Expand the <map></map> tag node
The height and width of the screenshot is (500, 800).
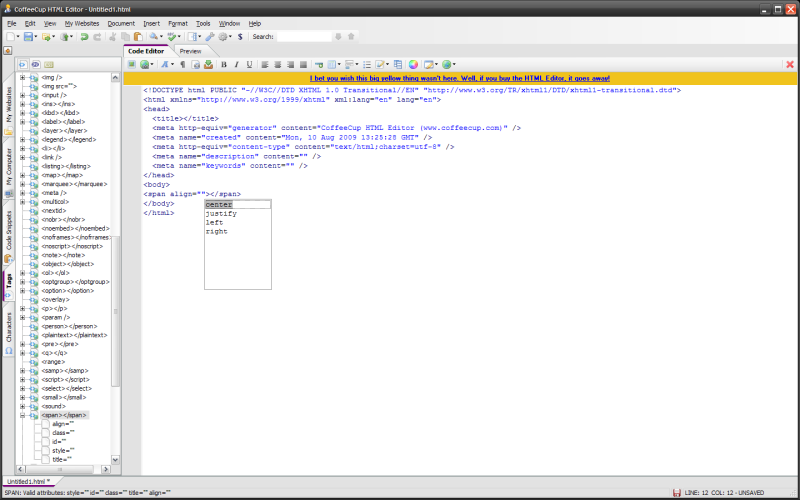click(22, 175)
